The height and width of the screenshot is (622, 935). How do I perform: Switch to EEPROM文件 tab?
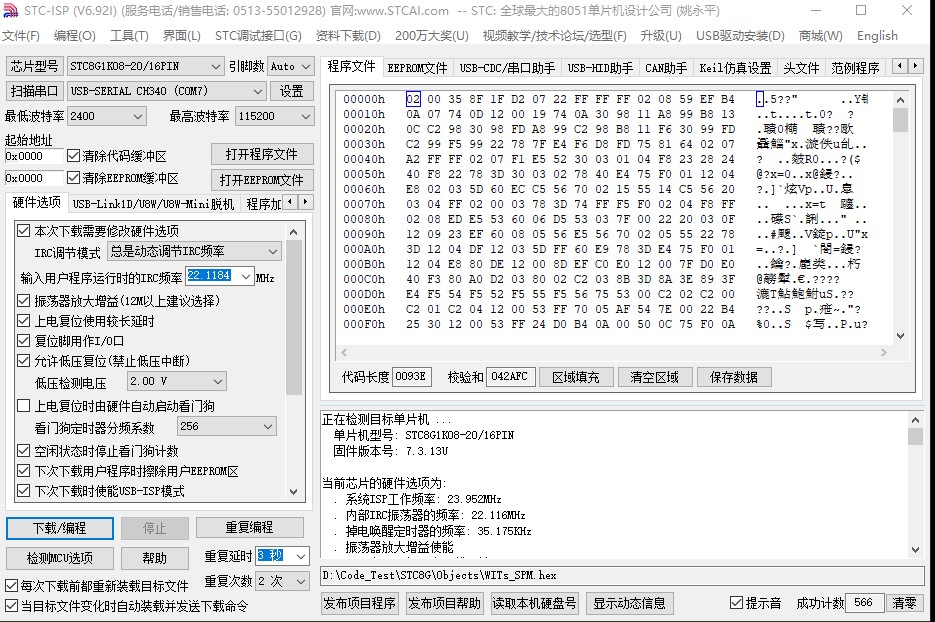tap(417, 68)
